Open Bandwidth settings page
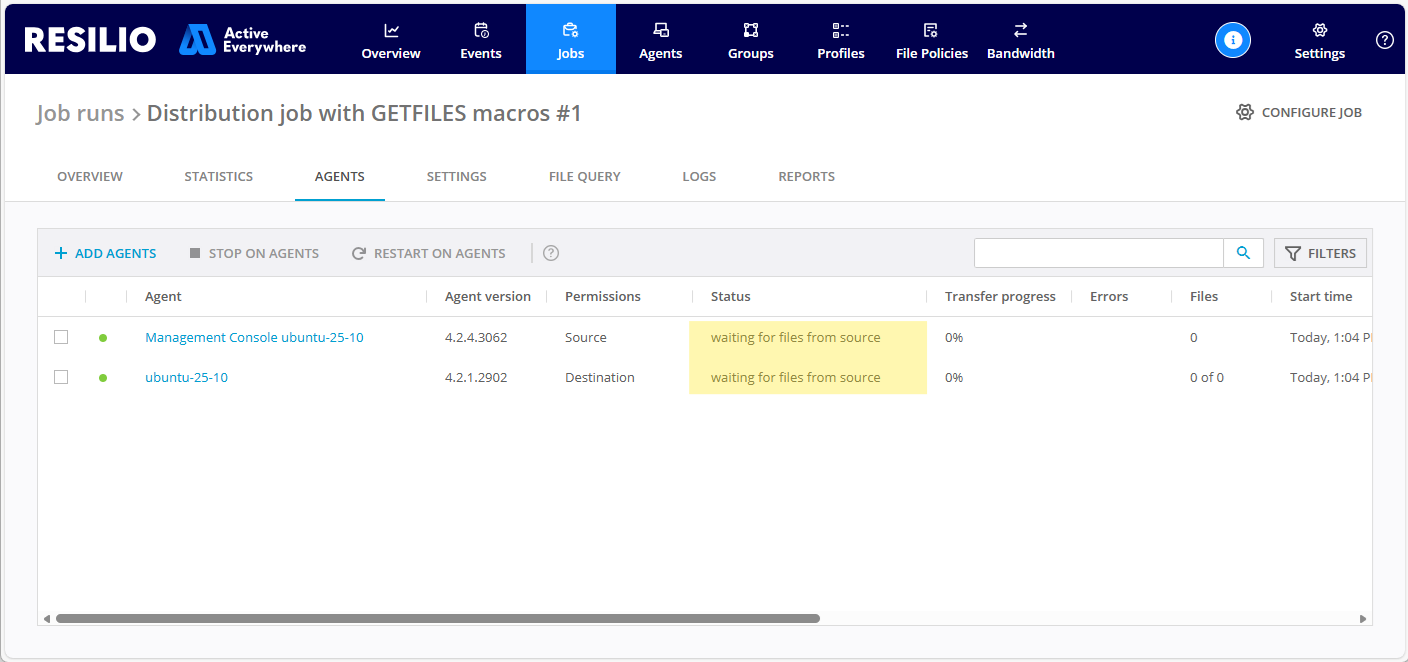The height and width of the screenshot is (662, 1408). (1020, 40)
